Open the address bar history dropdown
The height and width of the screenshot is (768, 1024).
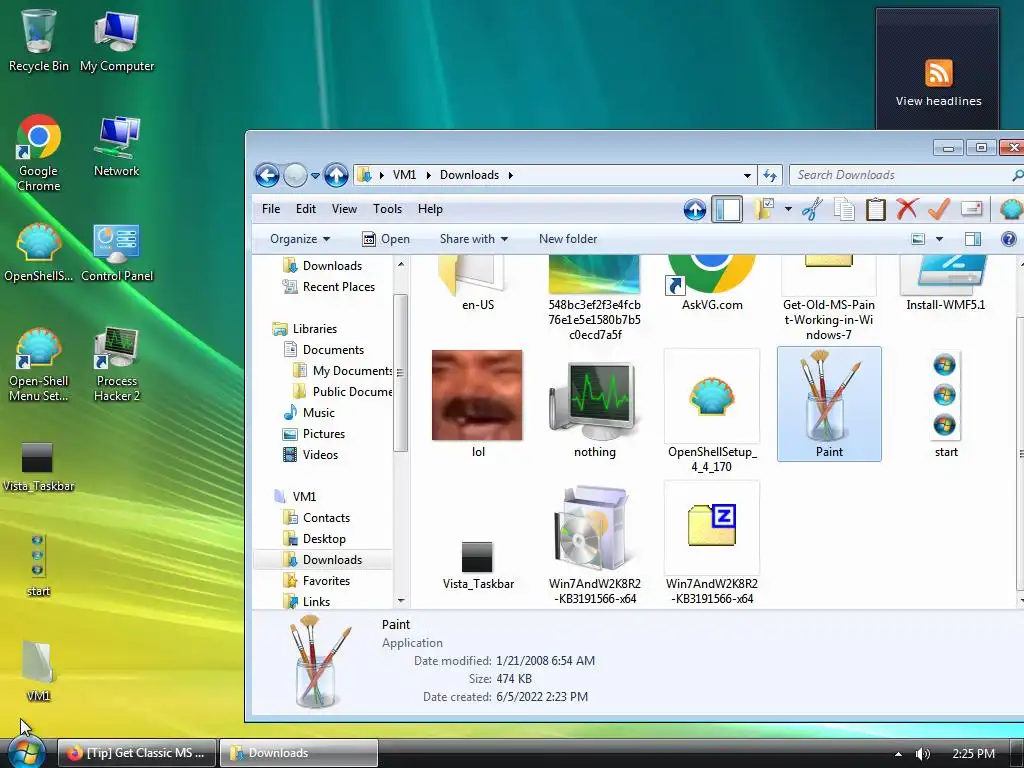(x=747, y=175)
